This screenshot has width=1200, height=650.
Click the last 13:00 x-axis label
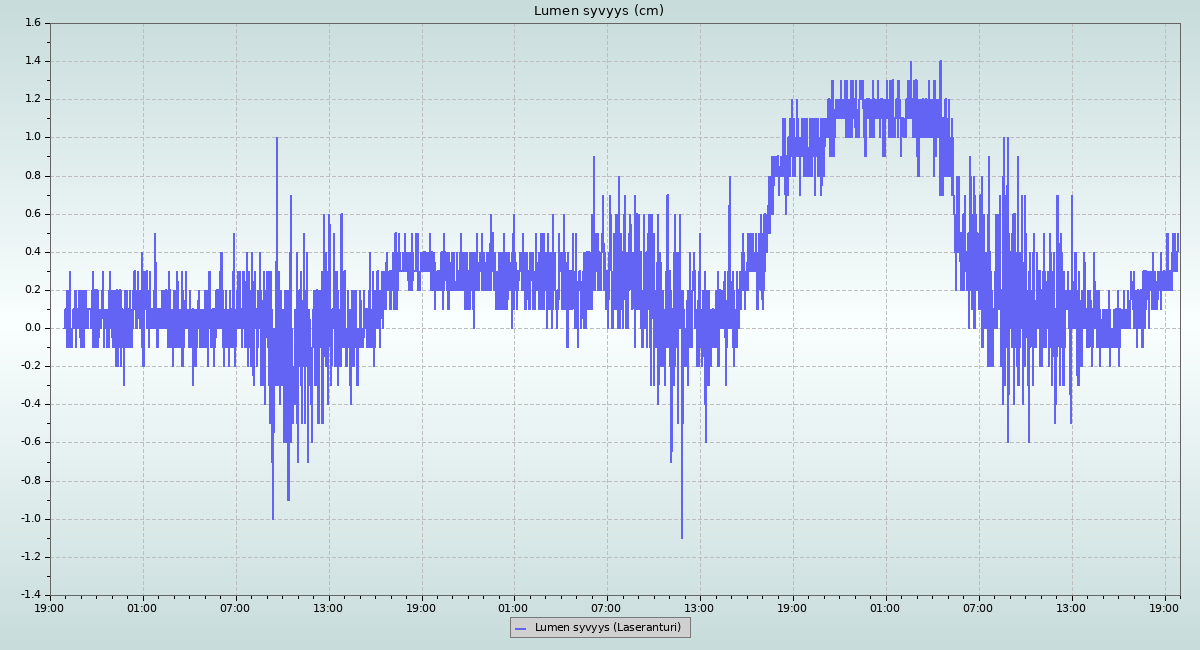(1072, 608)
